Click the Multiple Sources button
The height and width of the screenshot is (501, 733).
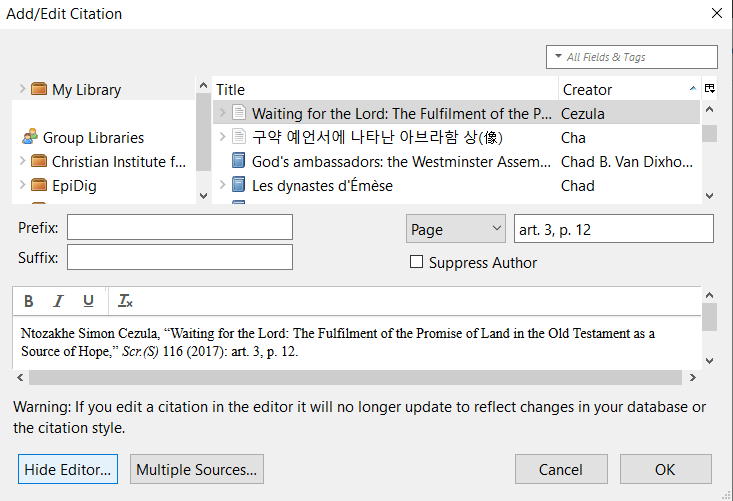197,469
